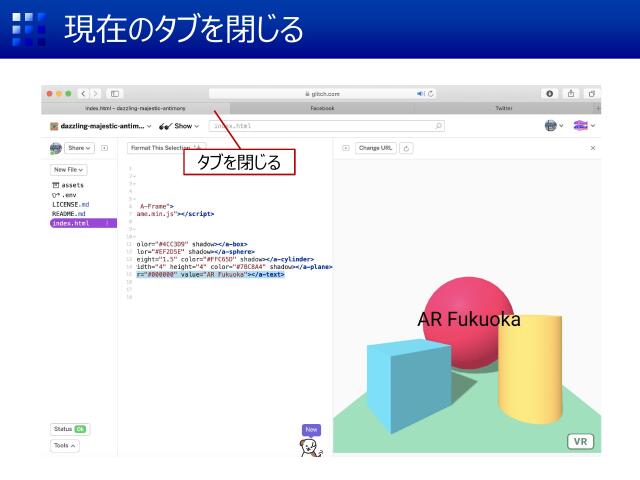Open README.md in the file list
This screenshot has height=480, width=640.
pos(69,214)
